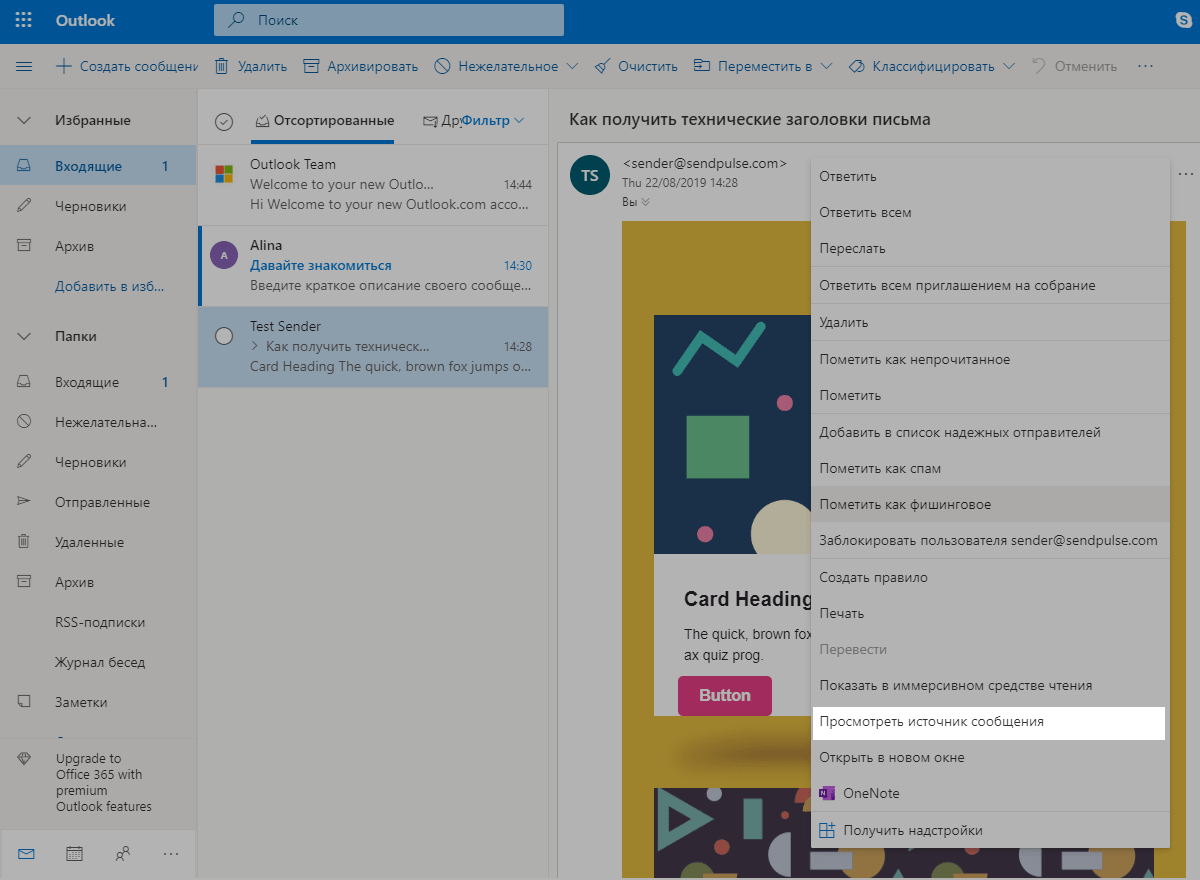
Task: Click the Archive toolbar button
Action: (359, 66)
